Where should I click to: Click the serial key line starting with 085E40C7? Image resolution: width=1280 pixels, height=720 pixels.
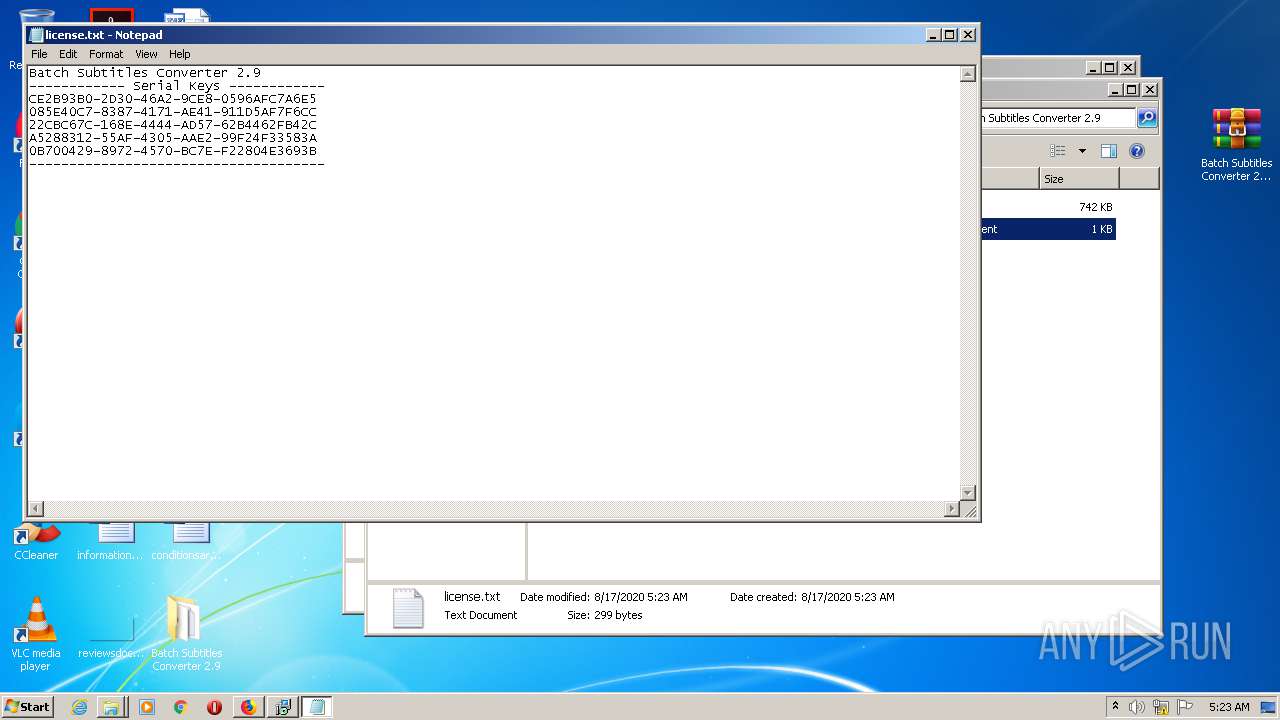click(x=173, y=112)
